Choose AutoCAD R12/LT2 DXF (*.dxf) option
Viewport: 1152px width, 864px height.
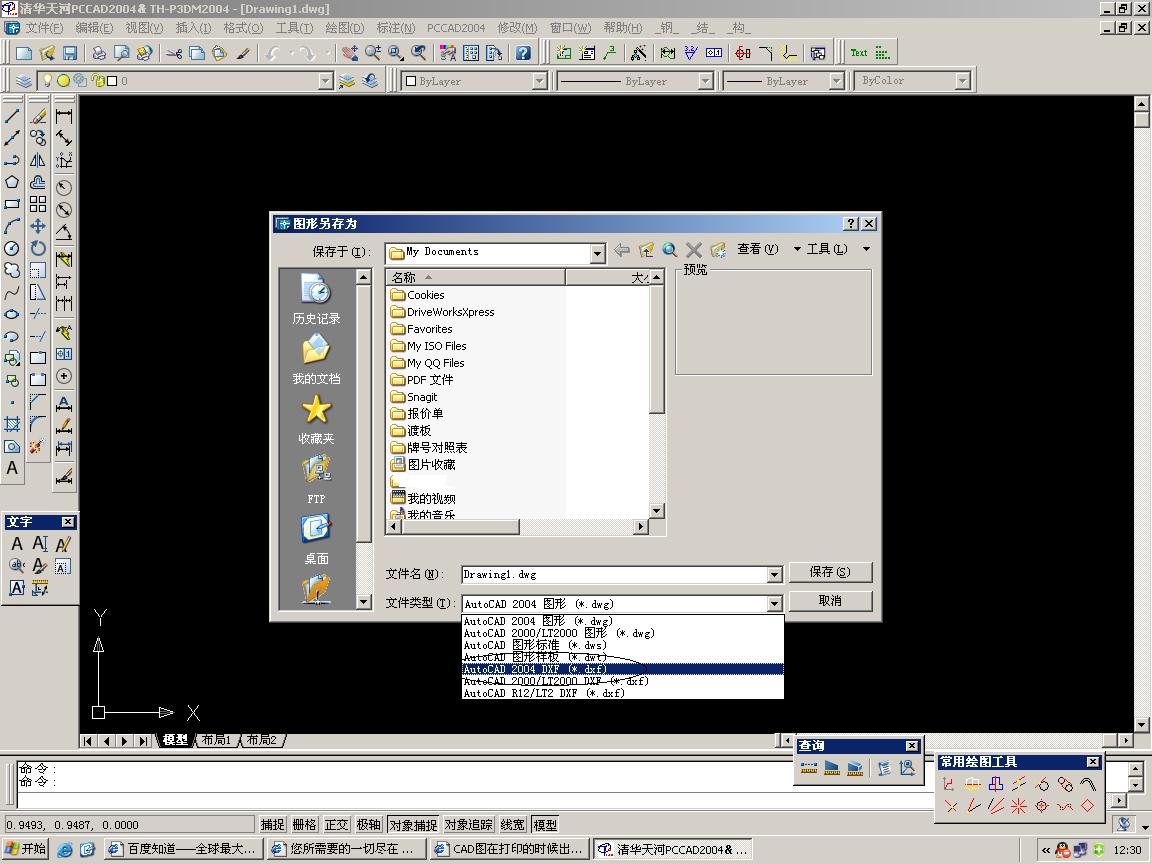pyautogui.click(x=622, y=693)
